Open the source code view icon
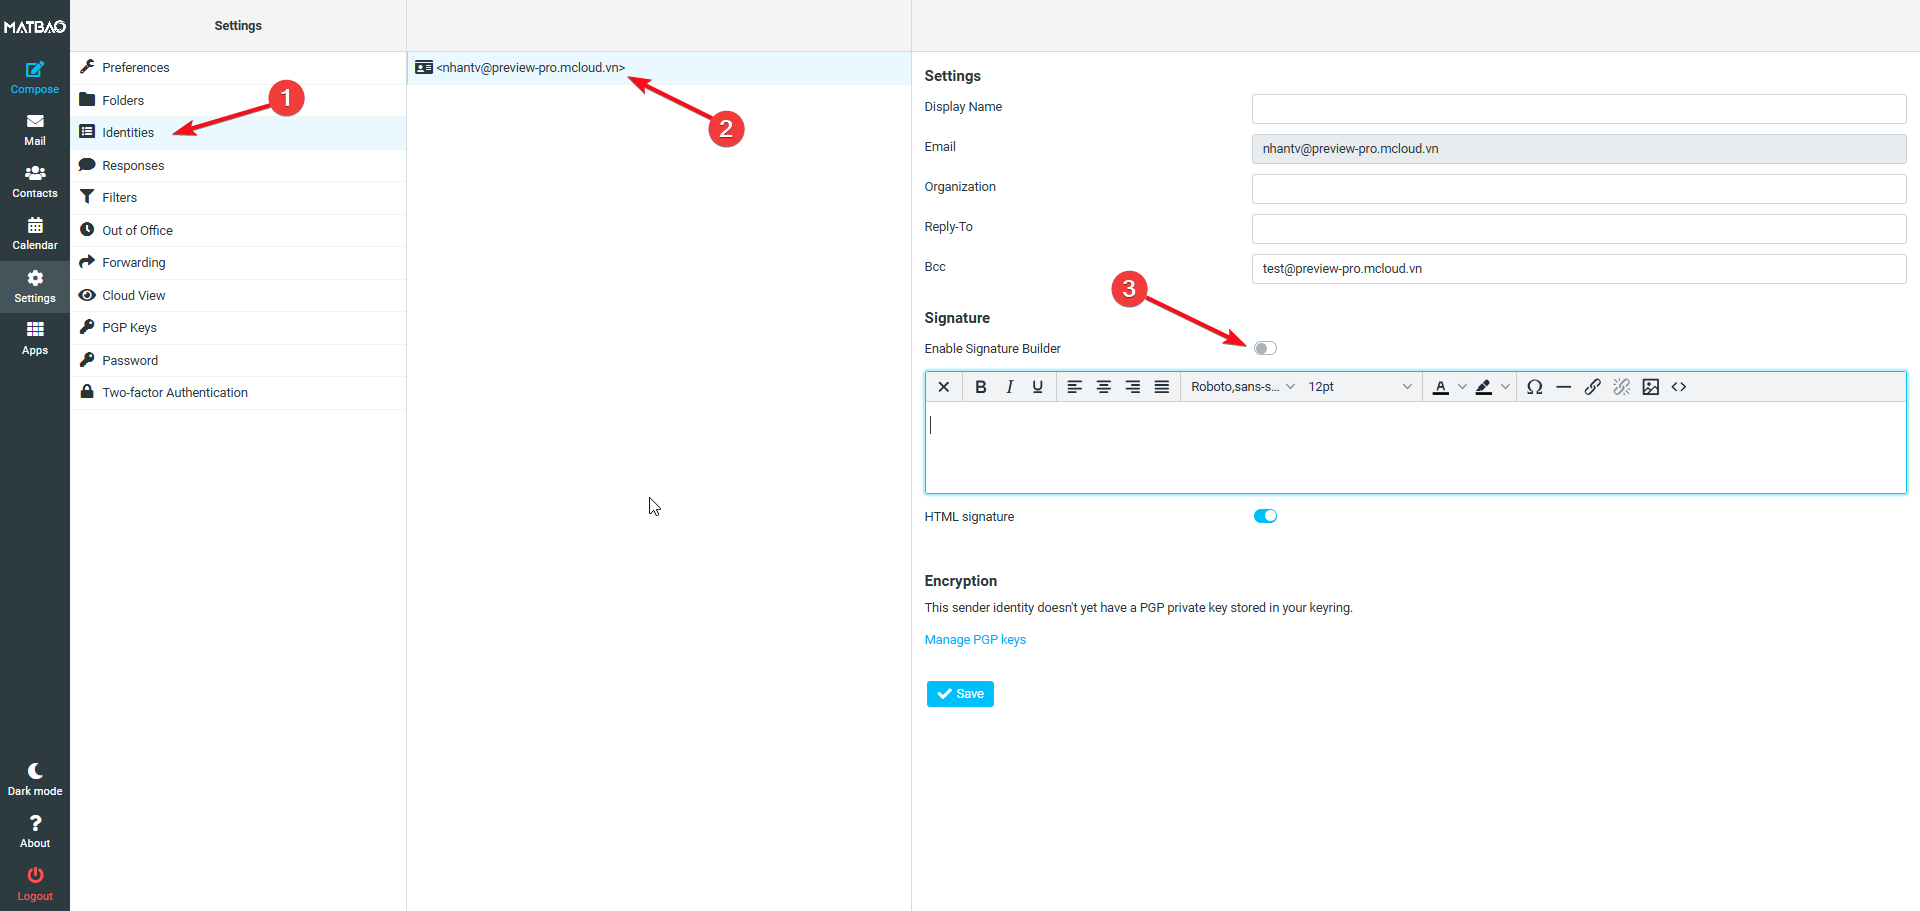1920x911 pixels. point(1679,387)
